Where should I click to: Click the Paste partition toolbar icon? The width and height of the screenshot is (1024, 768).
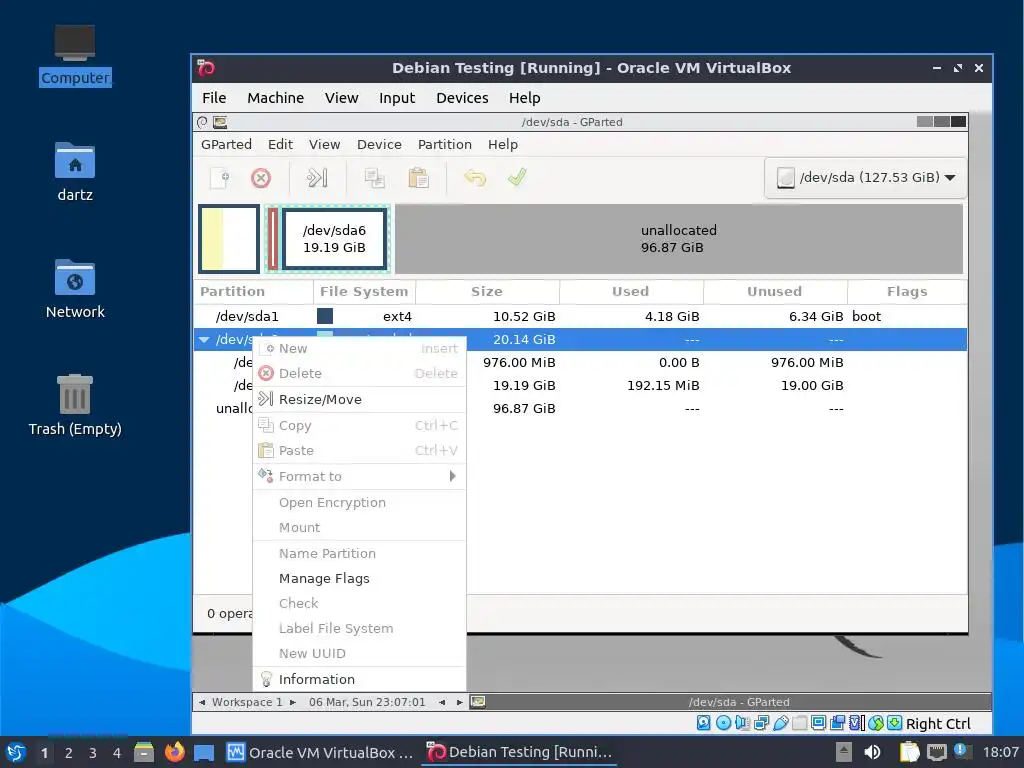coord(418,178)
